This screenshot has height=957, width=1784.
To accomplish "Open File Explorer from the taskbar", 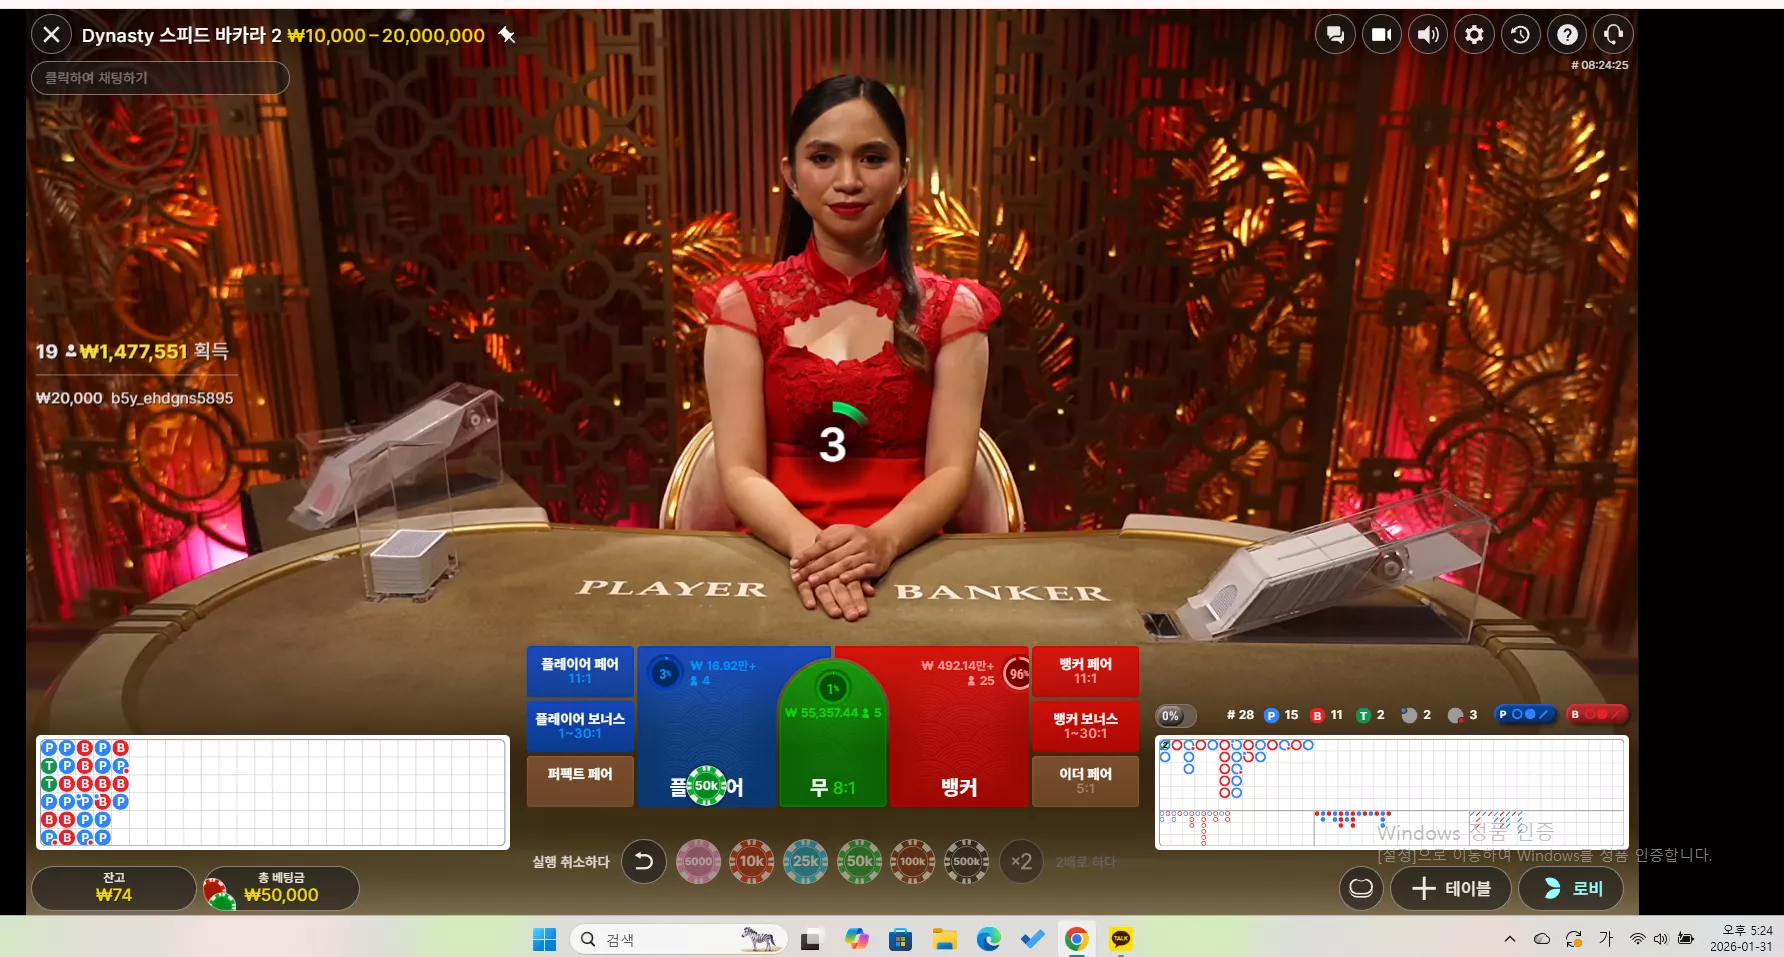I will point(944,939).
